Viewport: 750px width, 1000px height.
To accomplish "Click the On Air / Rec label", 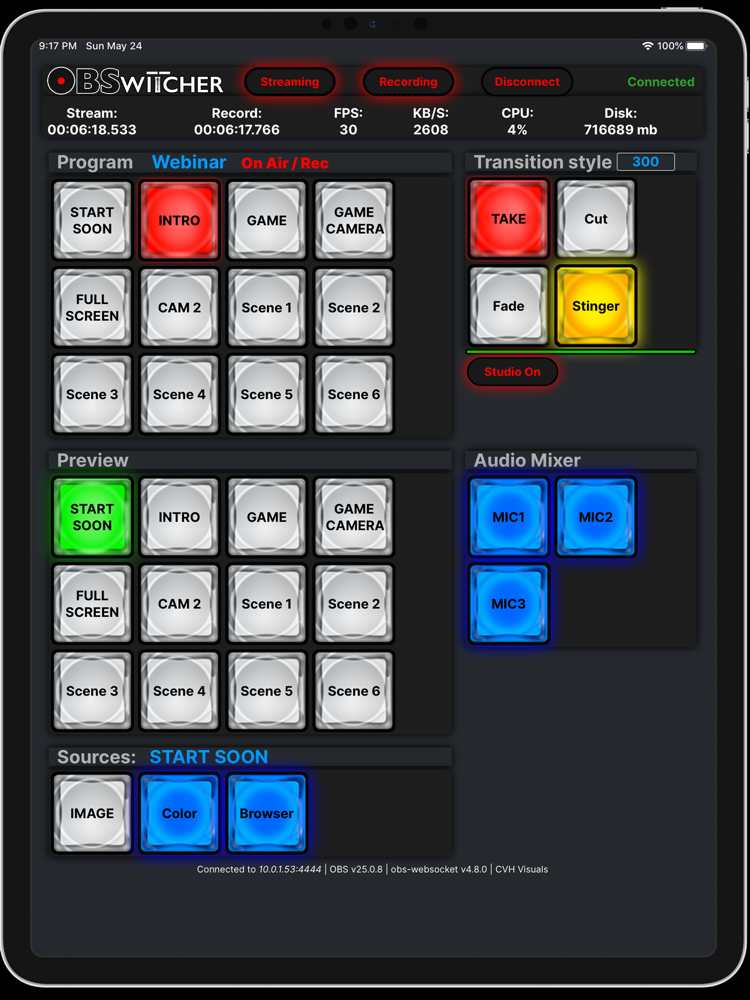I will click(x=284, y=163).
